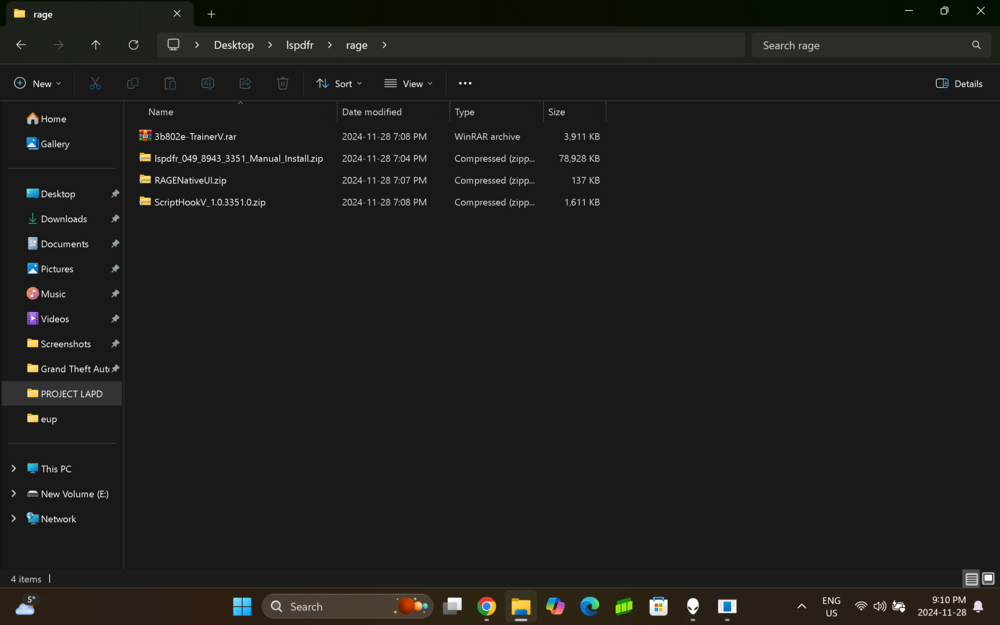Open the Sort dropdown
The width and height of the screenshot is (1000, 625).
338,83
